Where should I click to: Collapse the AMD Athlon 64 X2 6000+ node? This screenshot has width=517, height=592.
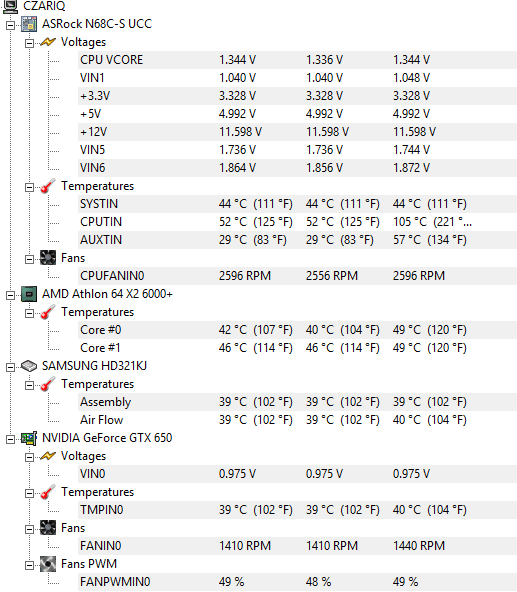click(11, 295)
